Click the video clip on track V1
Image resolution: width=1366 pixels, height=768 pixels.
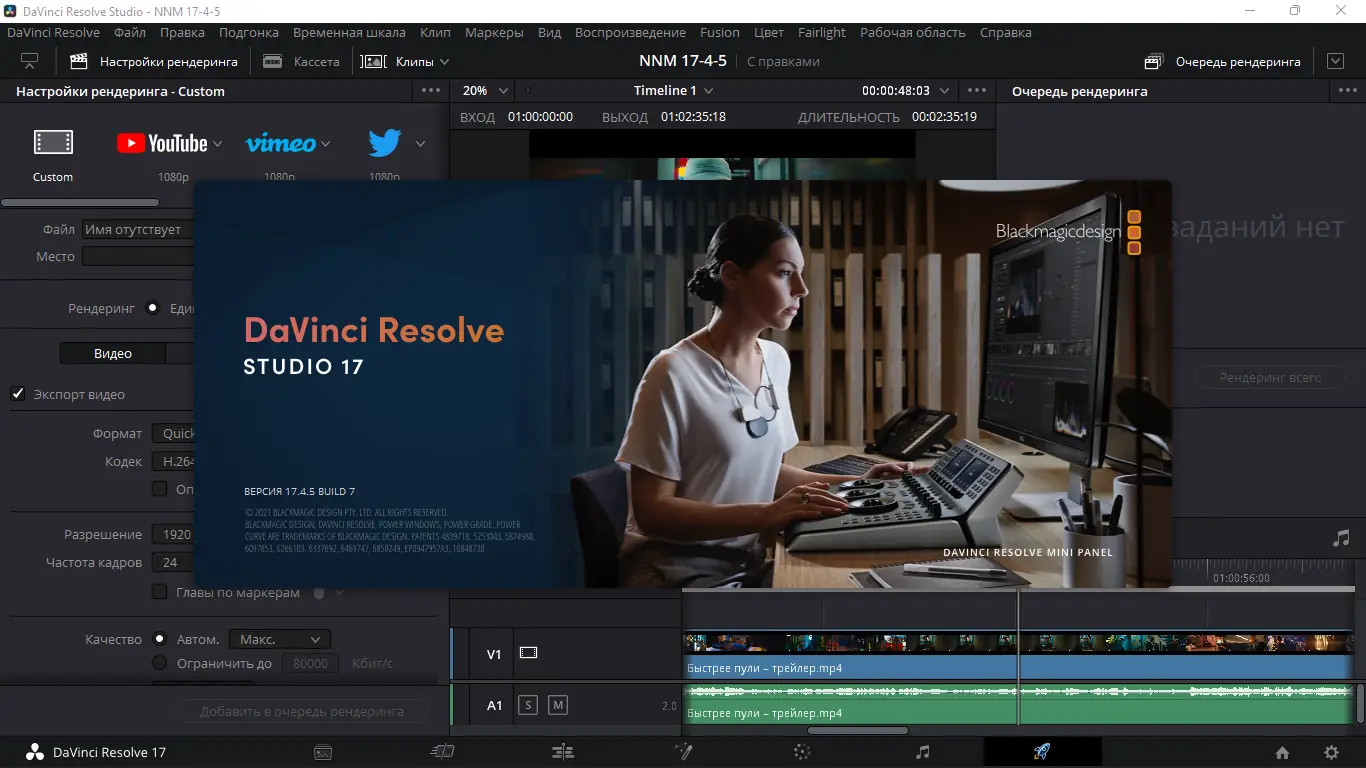pos(850,656)
